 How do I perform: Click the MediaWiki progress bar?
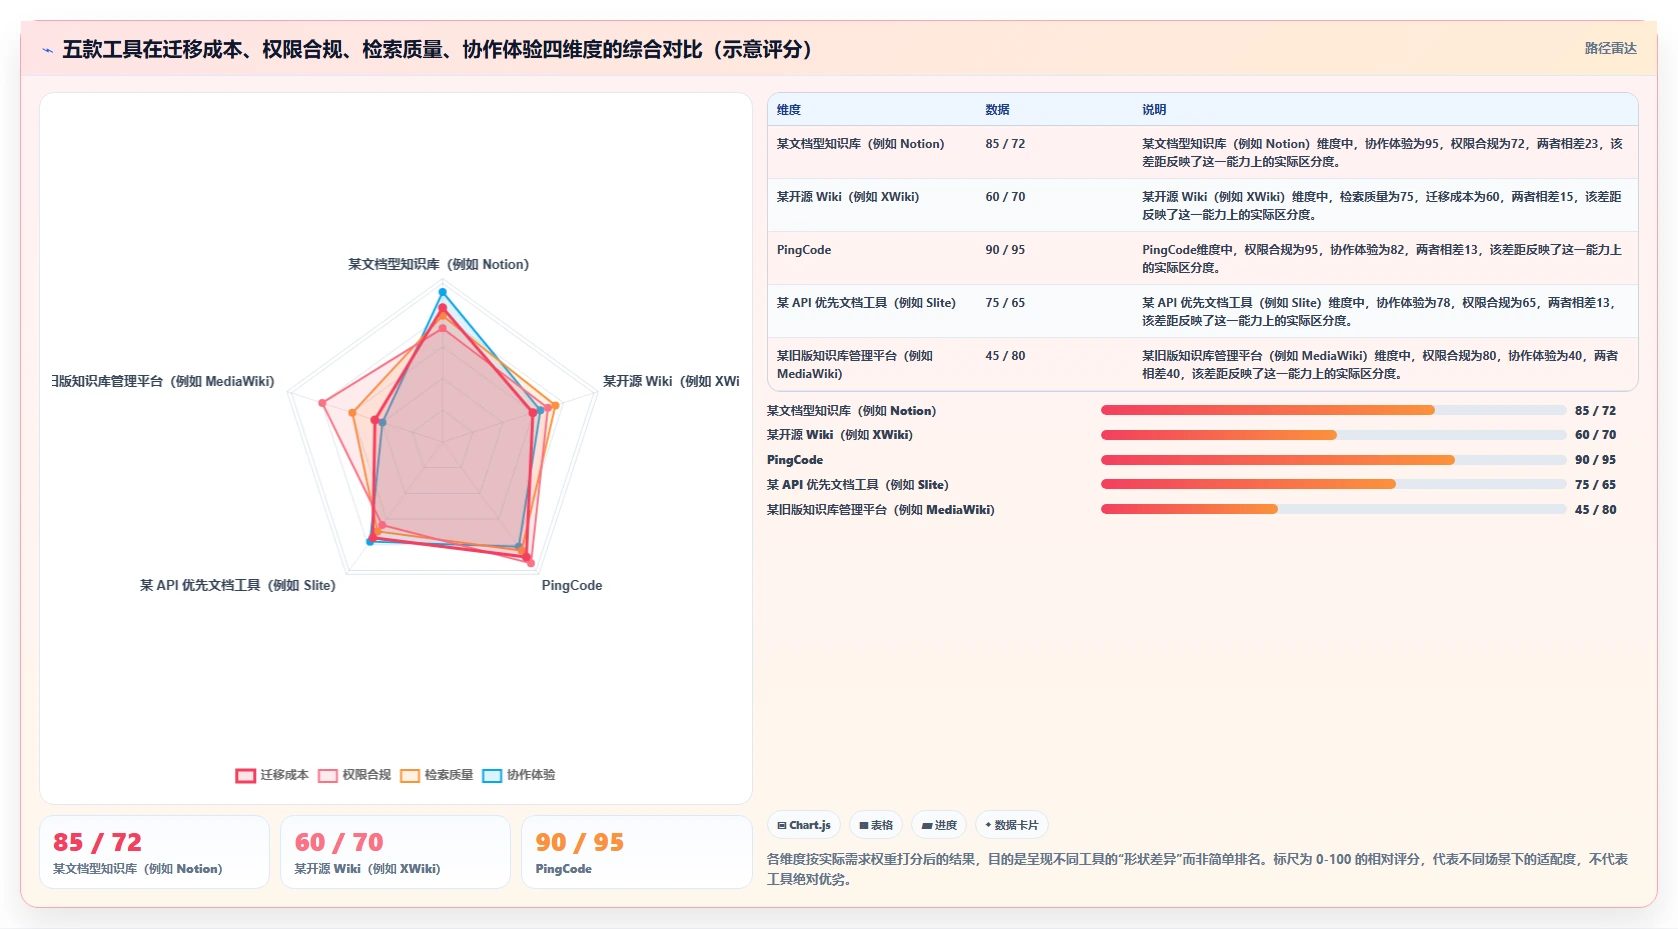1333,509
